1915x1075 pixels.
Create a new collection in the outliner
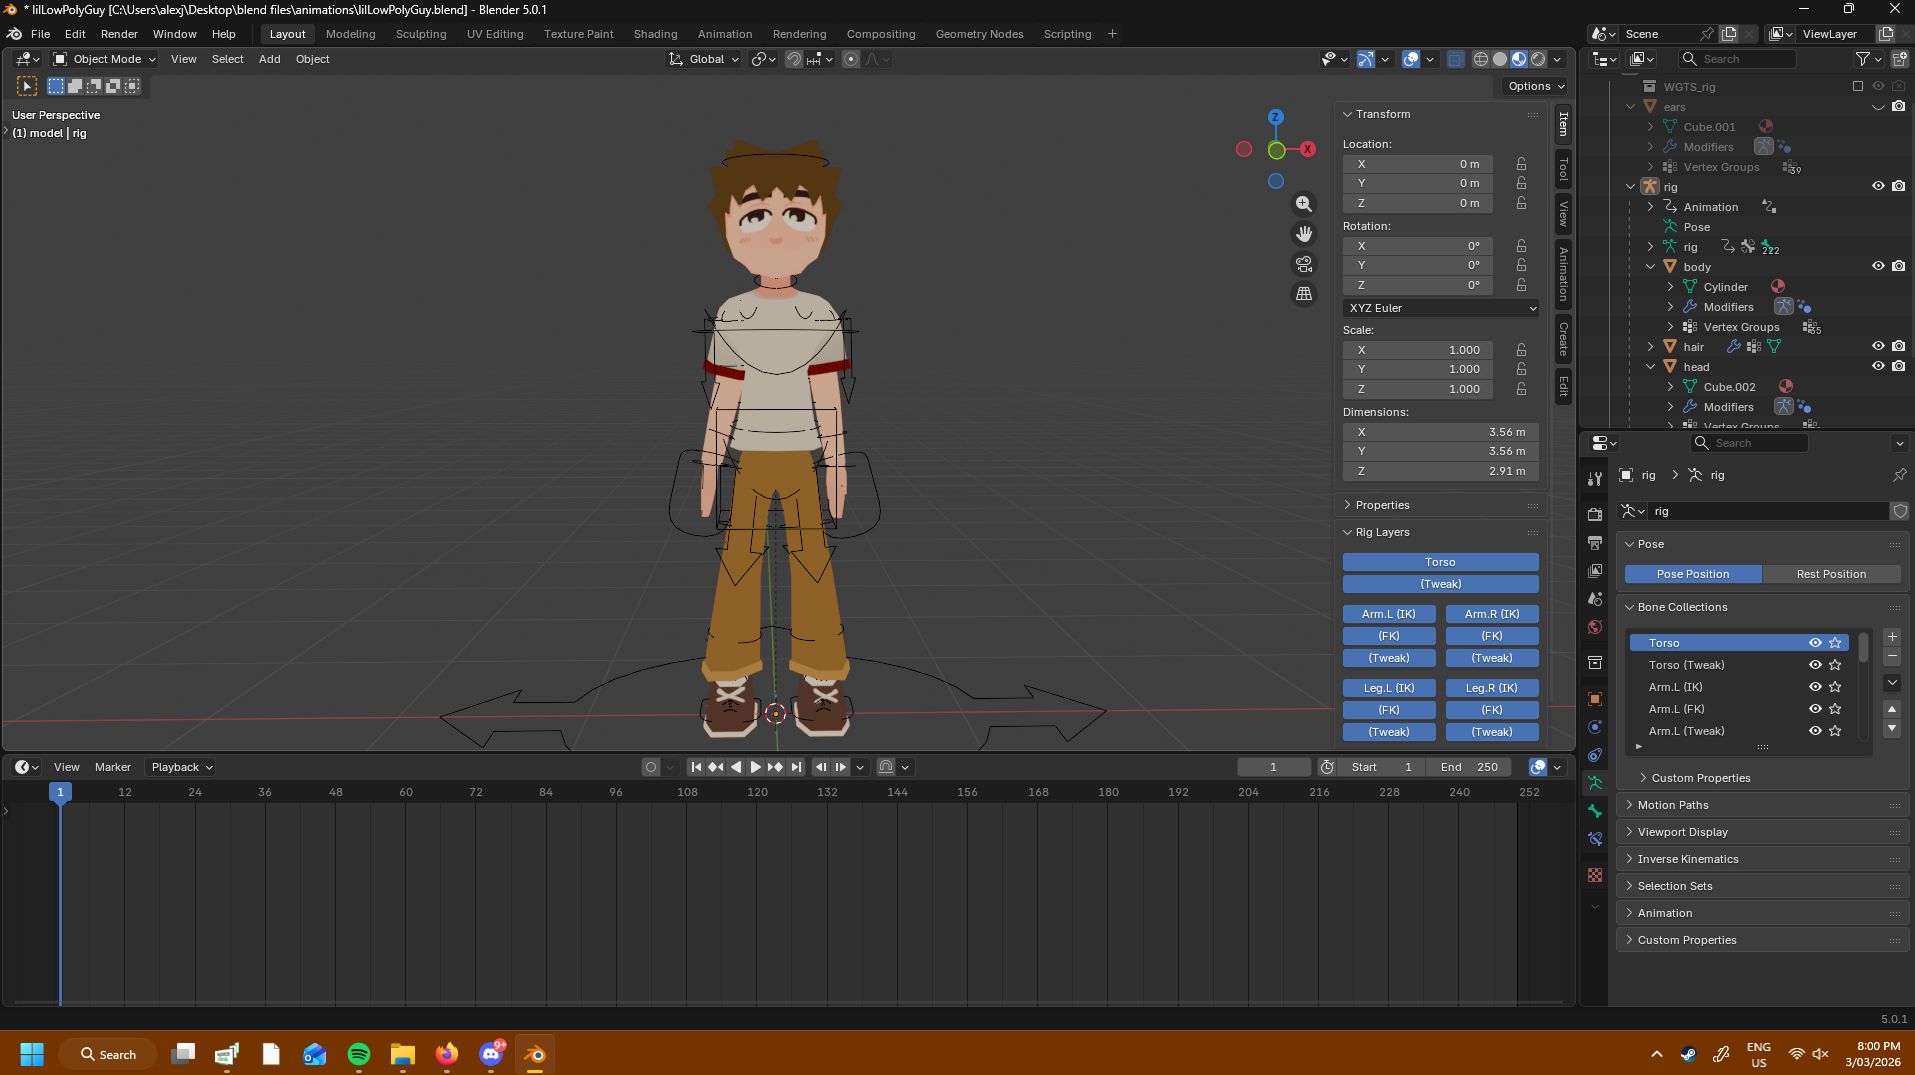[1901, 59]
